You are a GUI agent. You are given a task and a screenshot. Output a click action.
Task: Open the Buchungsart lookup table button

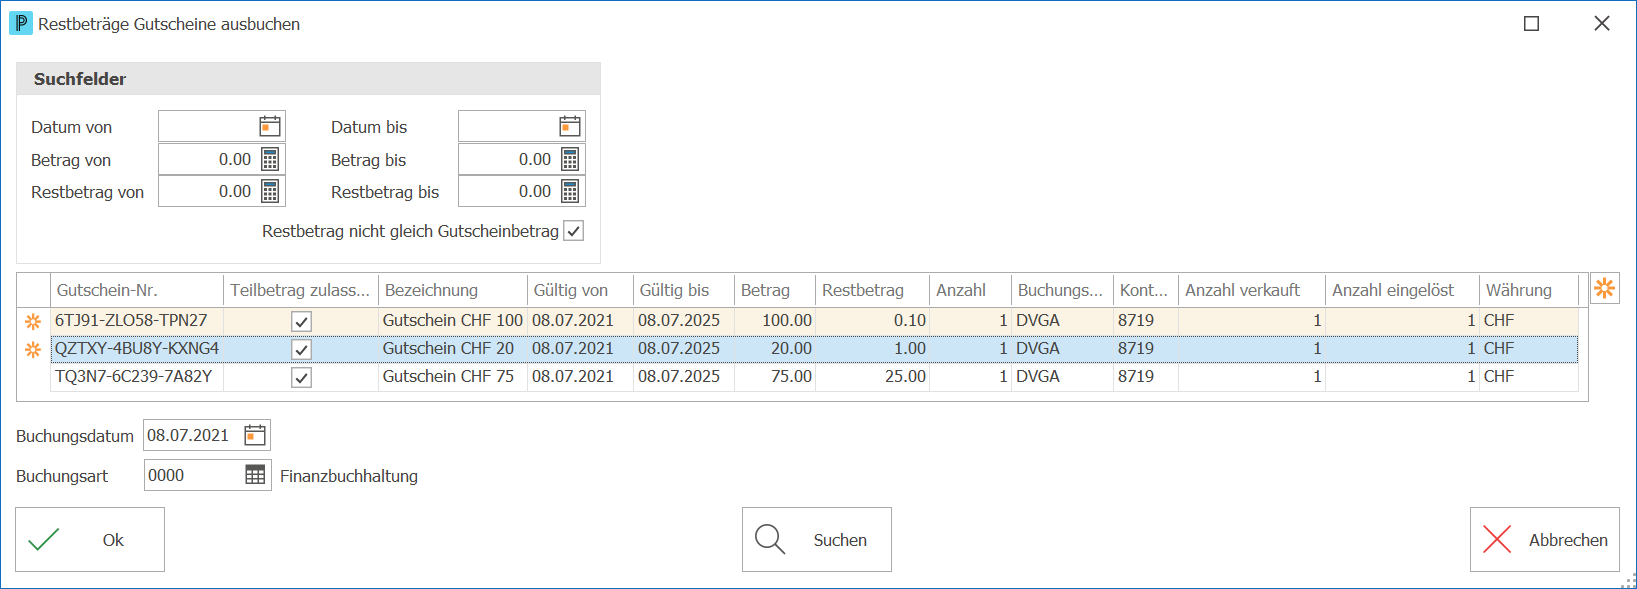tap(256, 475)
